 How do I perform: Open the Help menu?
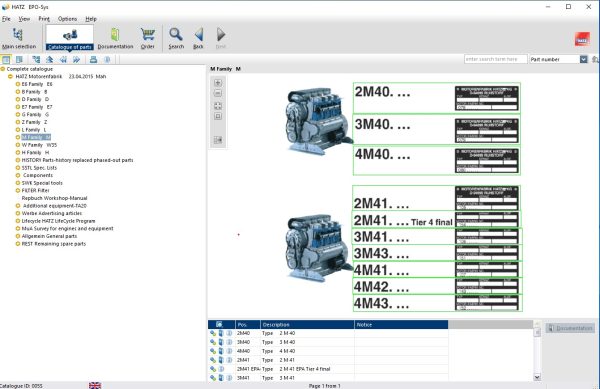pyautogui.click(x=91, y=19)
